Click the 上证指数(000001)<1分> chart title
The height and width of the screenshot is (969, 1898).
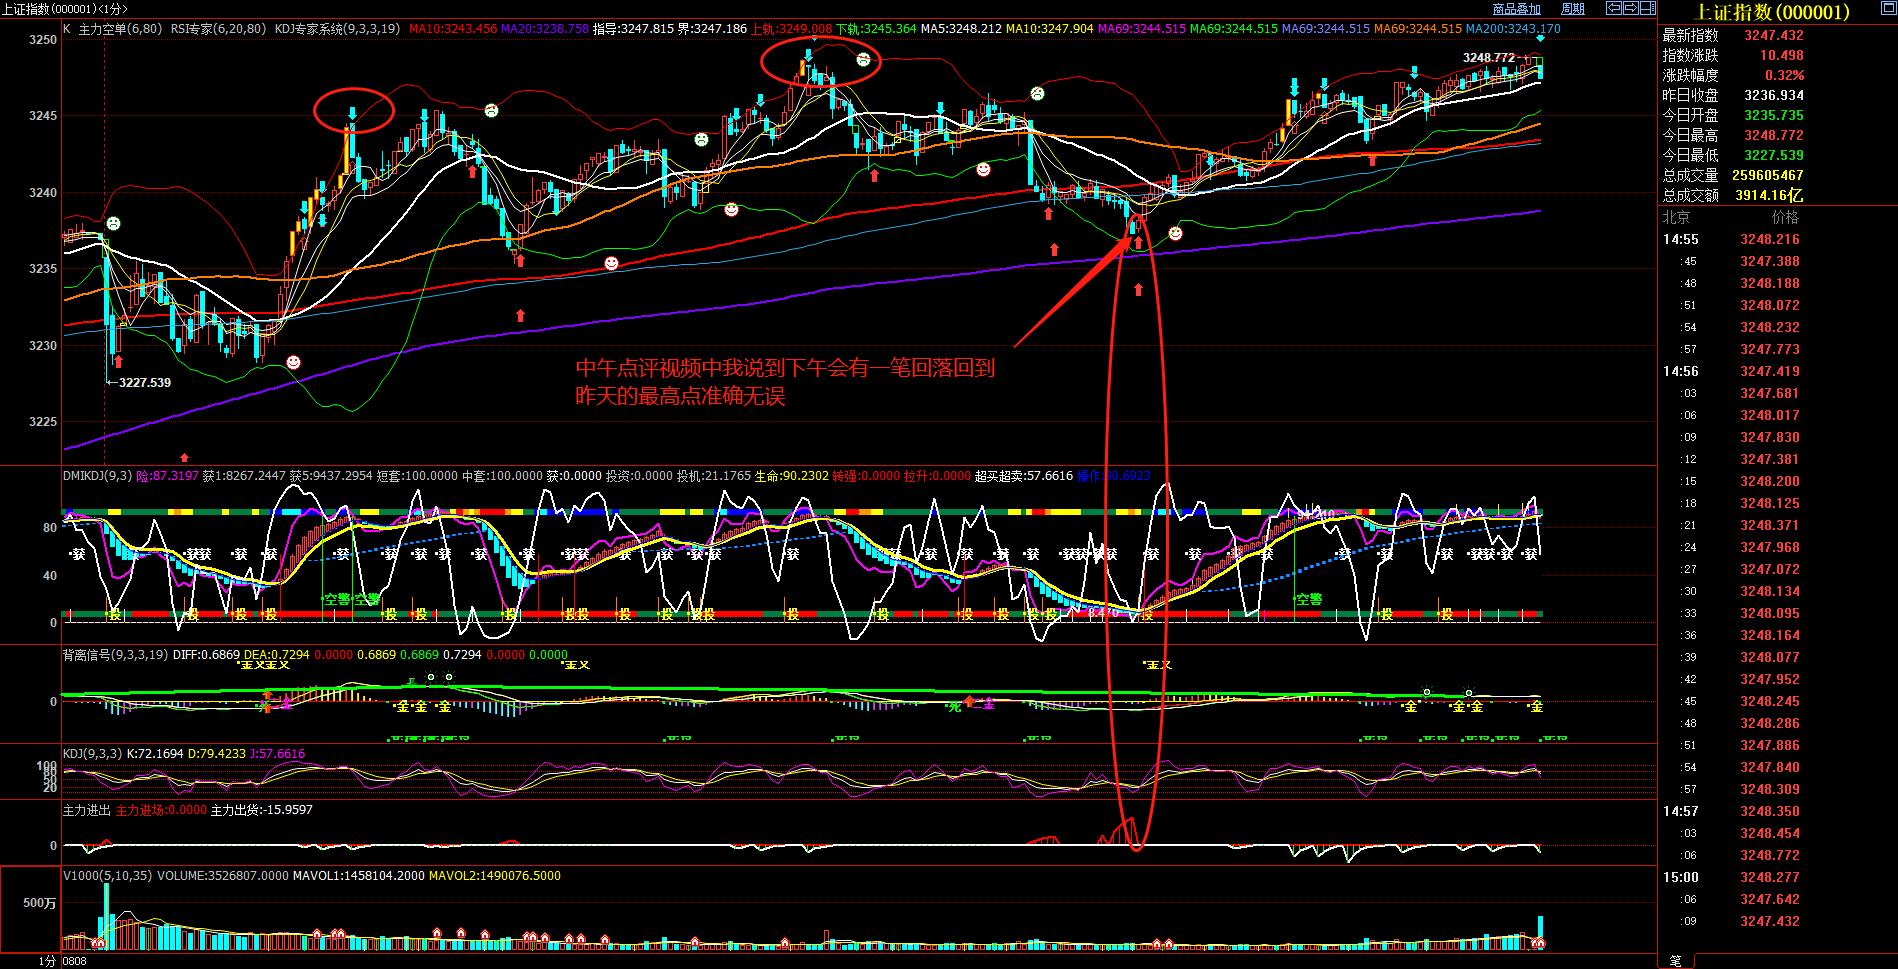click(64, 8)
